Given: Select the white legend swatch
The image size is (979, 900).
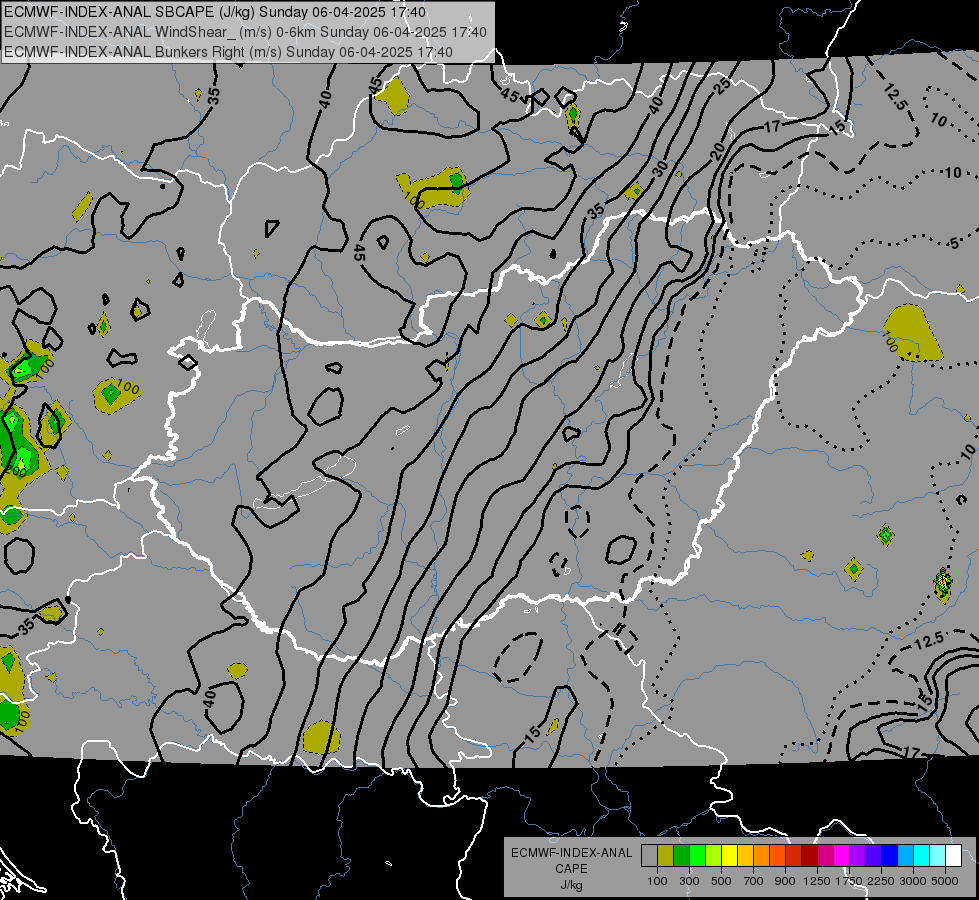Looking at the screenshot, I should point(953,855).
